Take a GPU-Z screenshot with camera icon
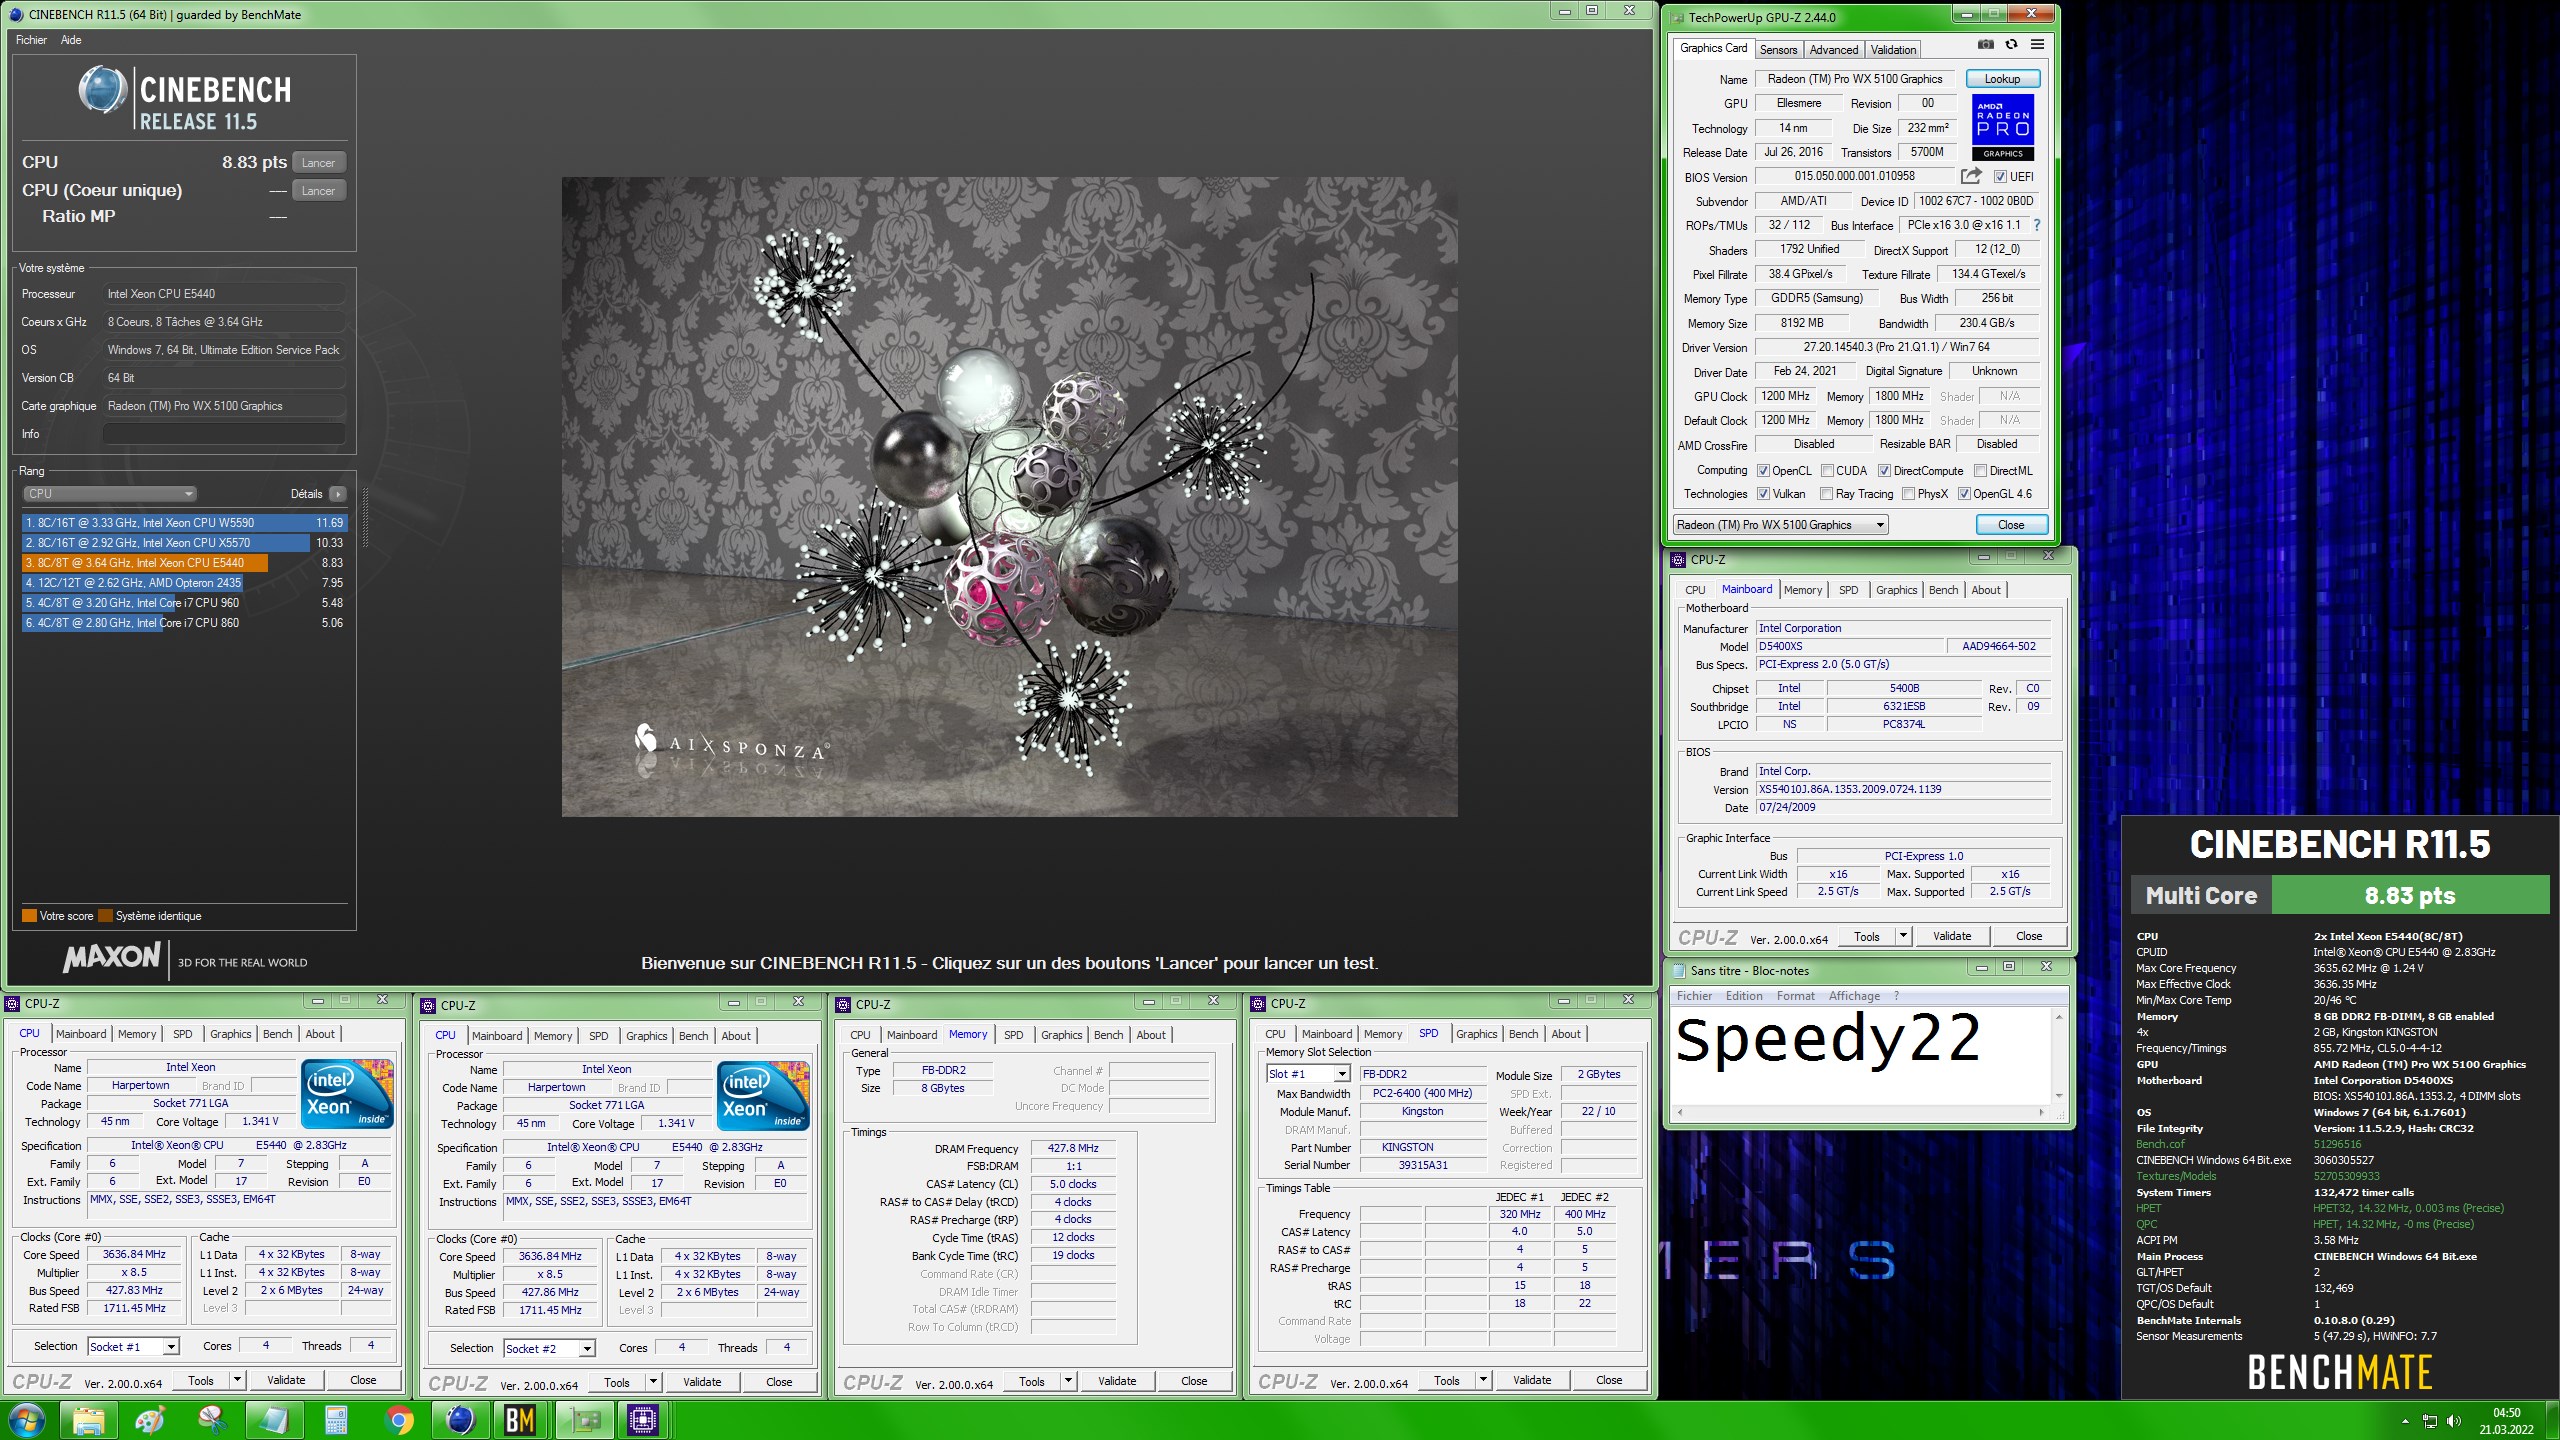The height and width of the screenshot is (1440, 2560). click(1986, 45)
